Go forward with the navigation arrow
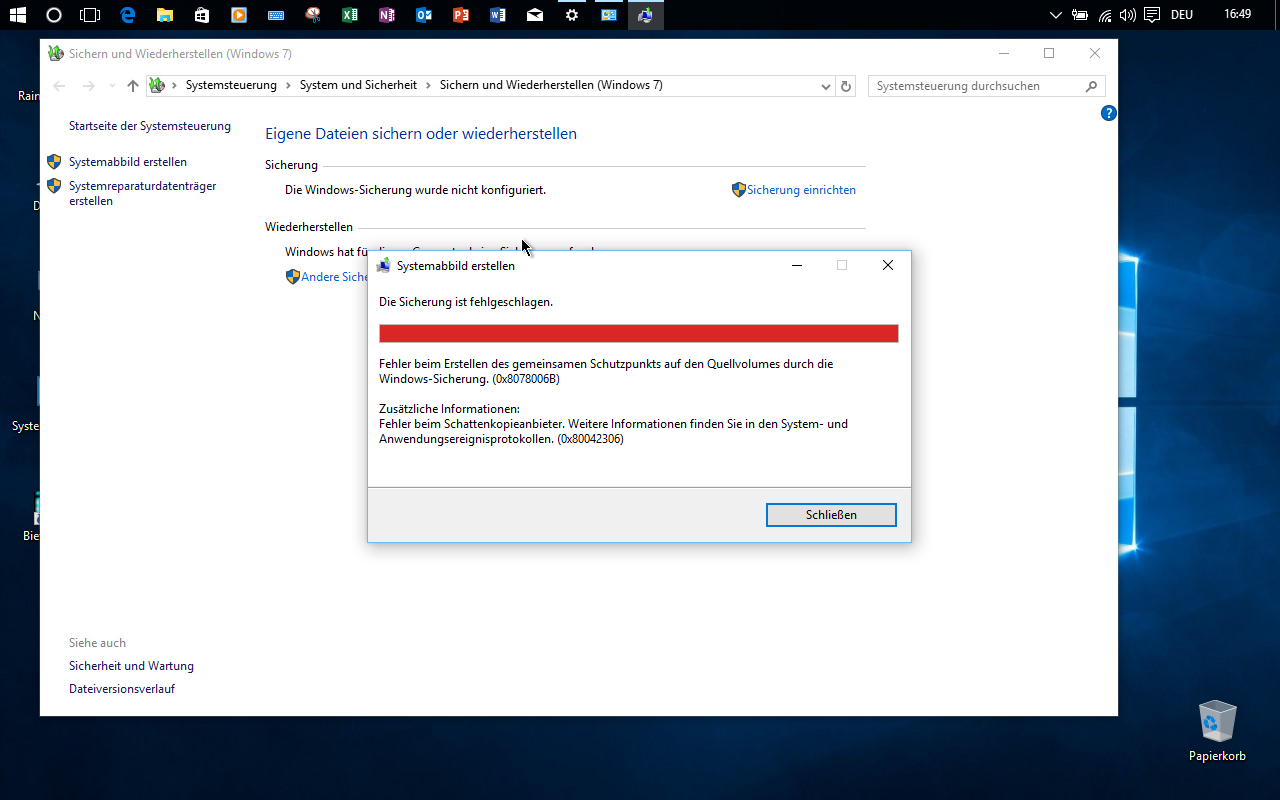 click(x=89, y=86)
